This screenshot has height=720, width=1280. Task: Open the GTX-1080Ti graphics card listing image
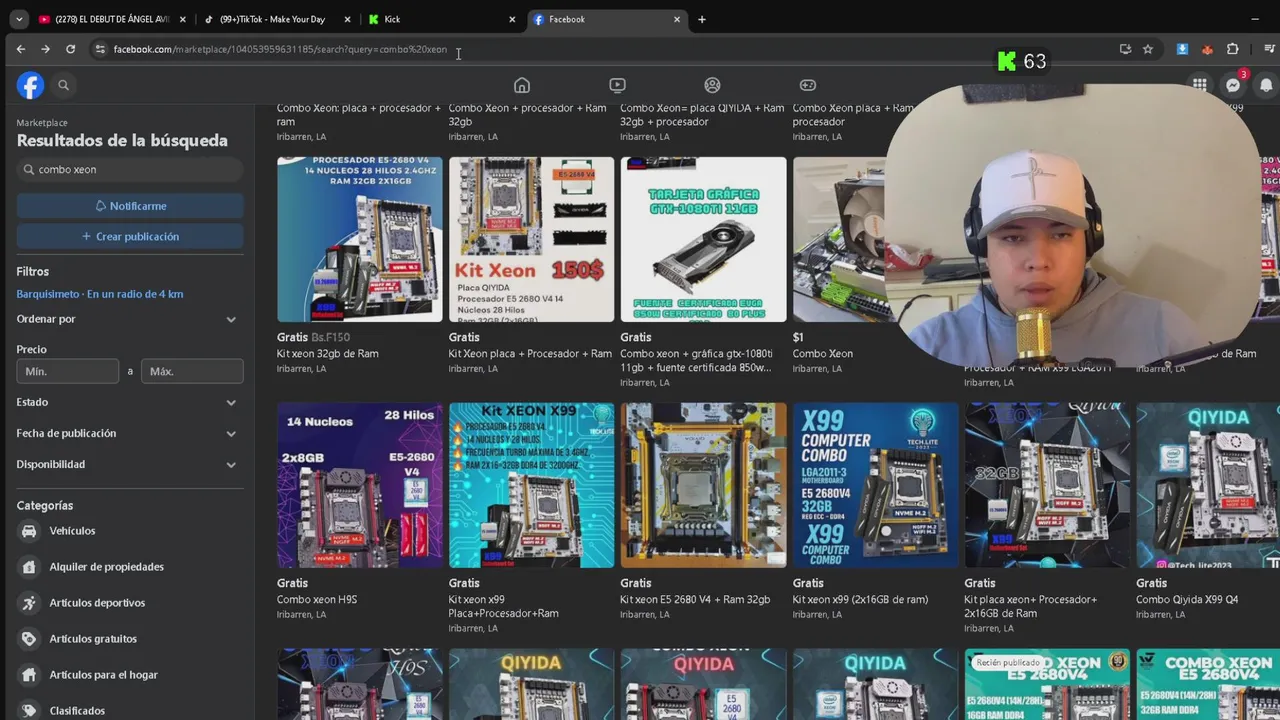[704, 239]
